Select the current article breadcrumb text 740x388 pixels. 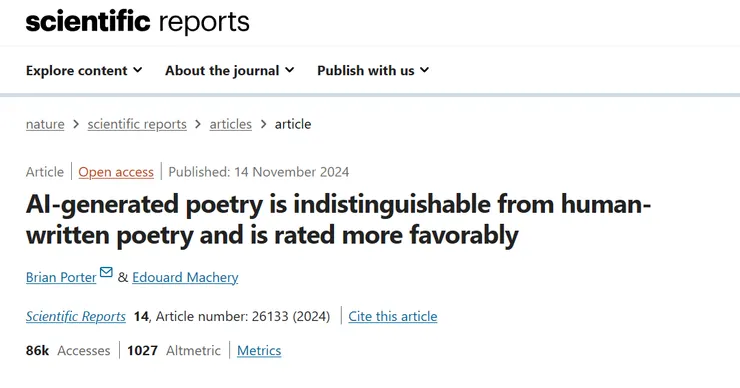[293, 124]
